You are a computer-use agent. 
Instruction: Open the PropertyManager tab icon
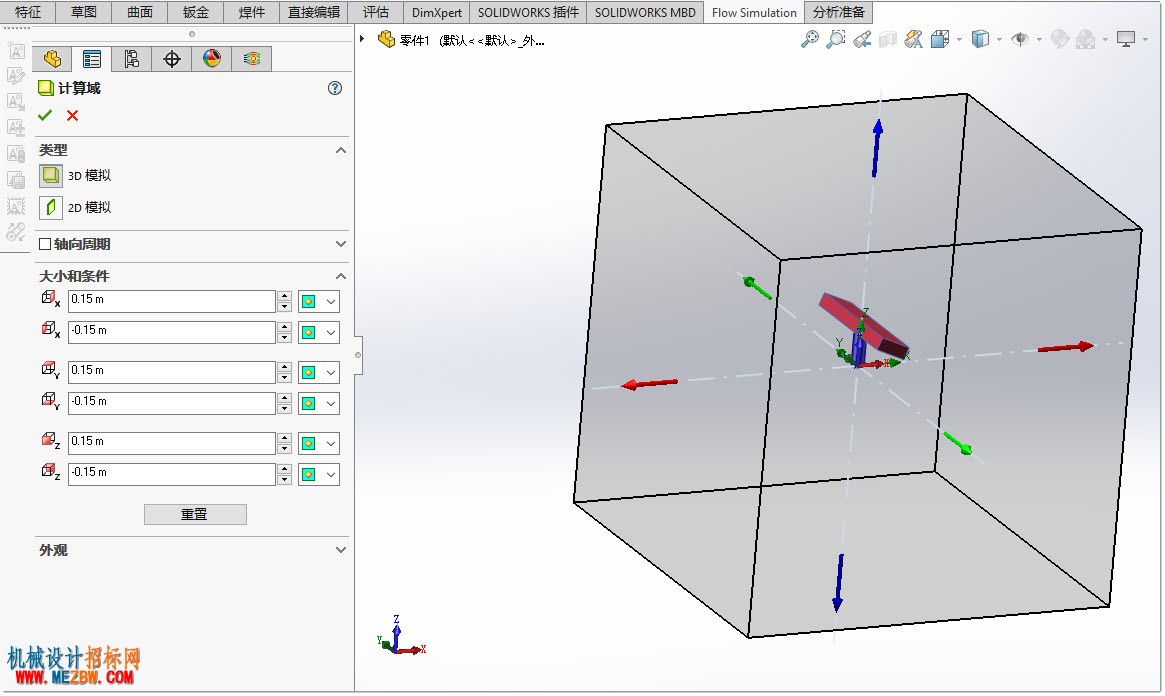click(x=92, y=59)
